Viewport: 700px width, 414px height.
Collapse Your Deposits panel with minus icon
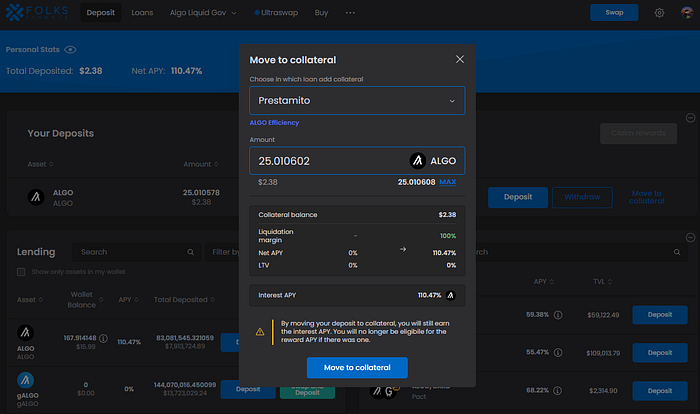tap(690, 118)
